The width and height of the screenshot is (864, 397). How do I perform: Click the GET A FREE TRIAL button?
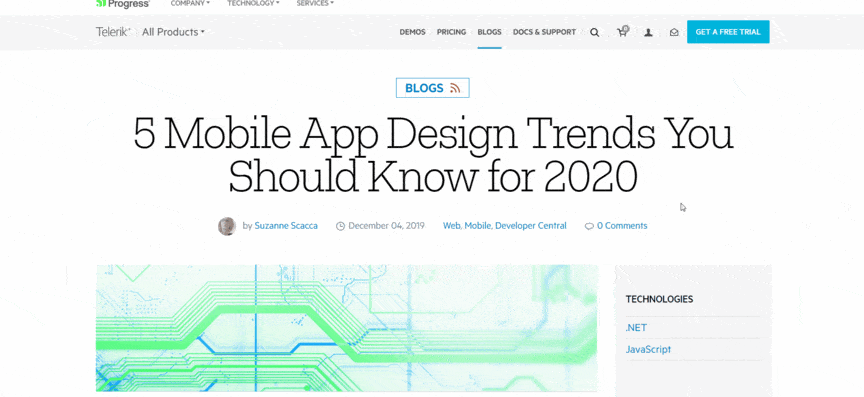[x=728, y=32]
